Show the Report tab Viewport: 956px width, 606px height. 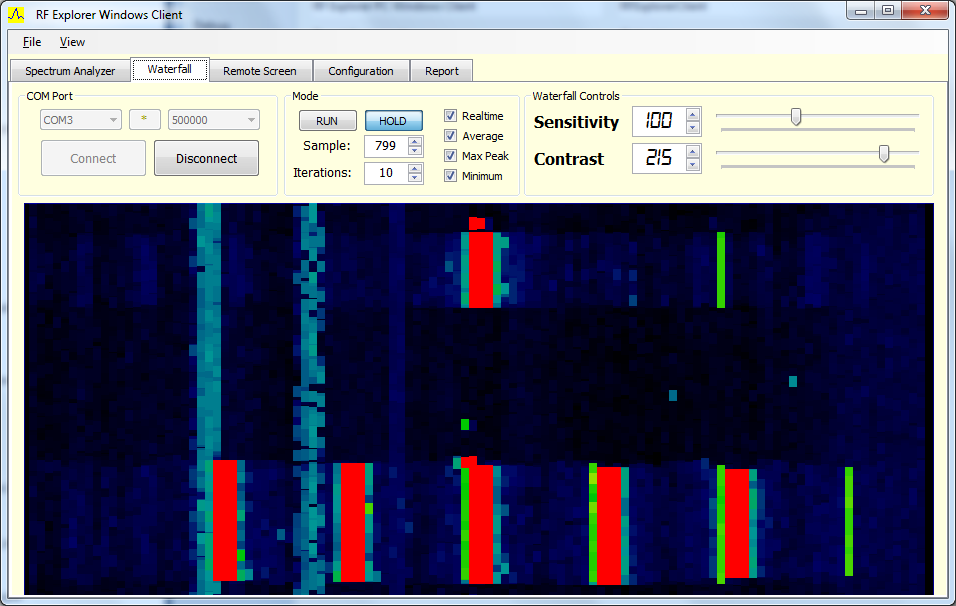[442, 71]
